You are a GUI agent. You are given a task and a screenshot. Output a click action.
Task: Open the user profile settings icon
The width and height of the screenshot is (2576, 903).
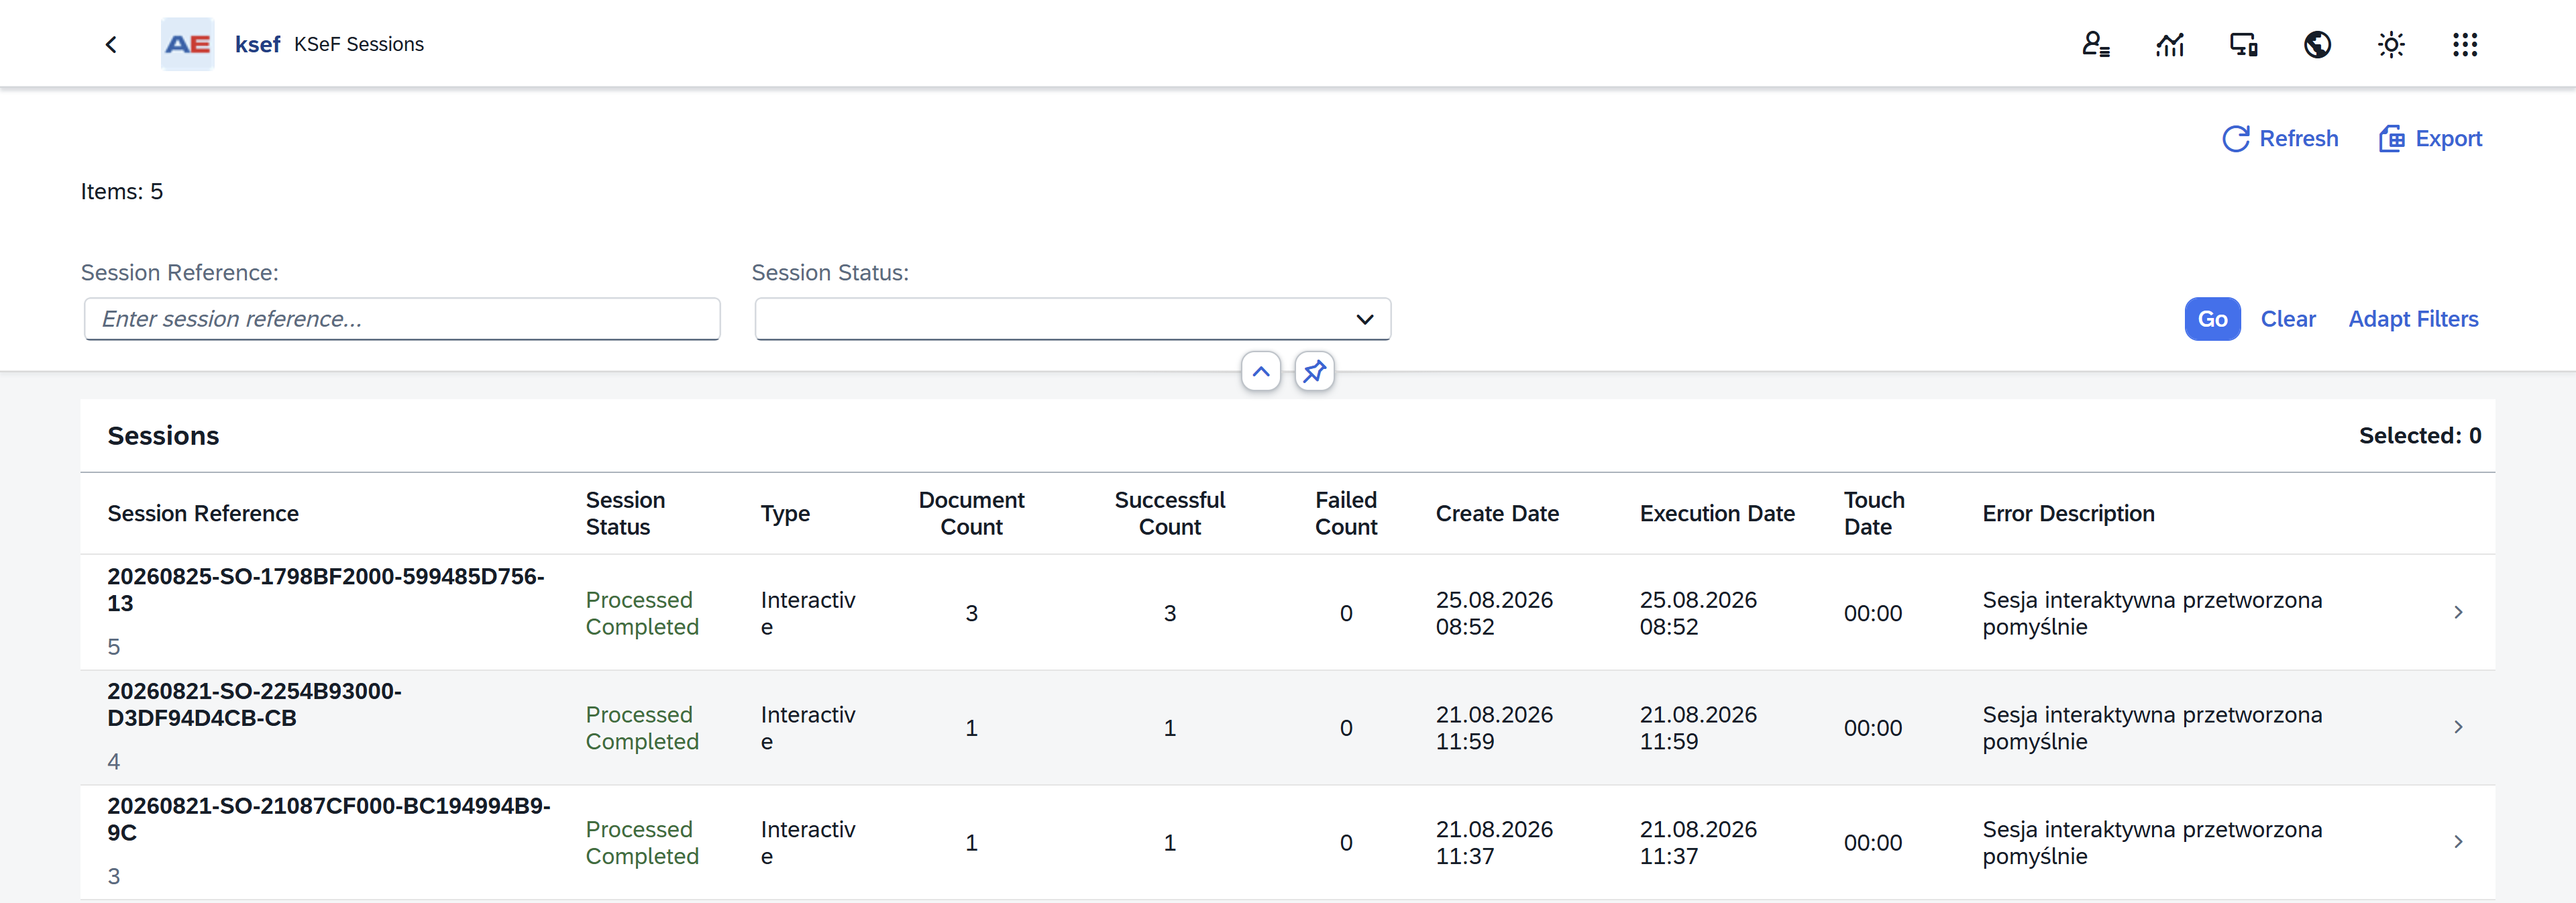(x=2096, y=44)
